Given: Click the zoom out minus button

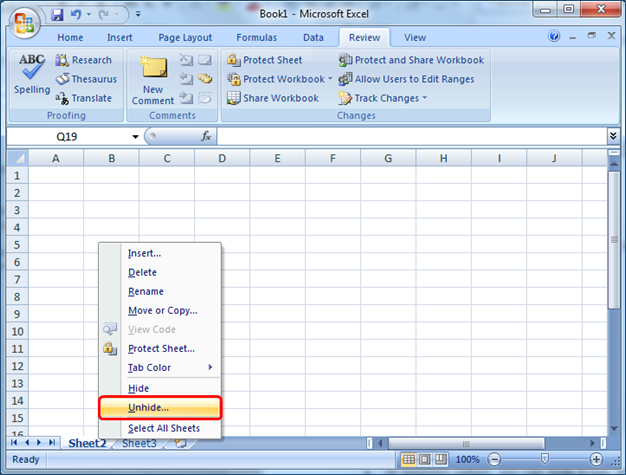Looking at the screenshot, I should click(x=494, y=459).
